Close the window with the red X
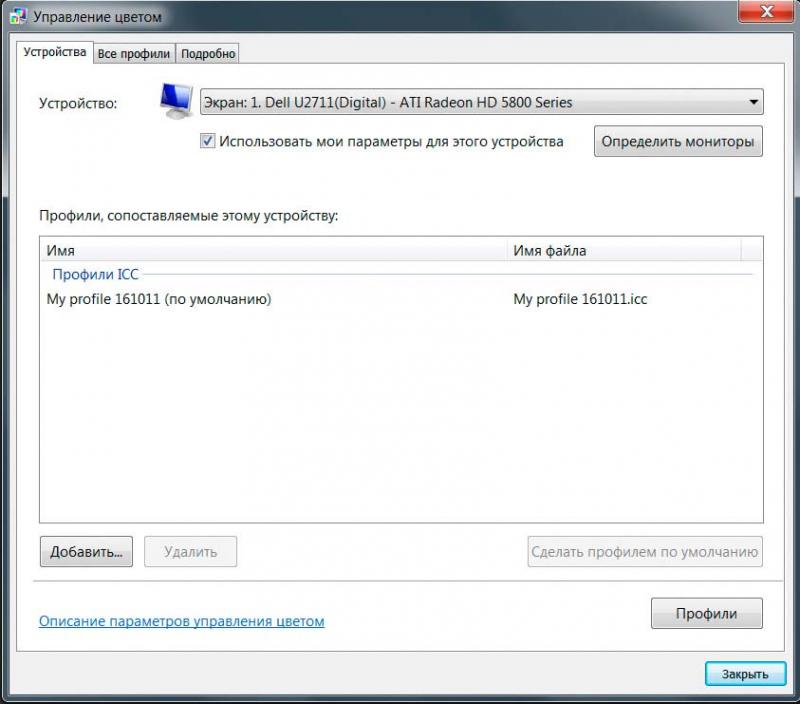800x704 pixels. tap(767, 11)
